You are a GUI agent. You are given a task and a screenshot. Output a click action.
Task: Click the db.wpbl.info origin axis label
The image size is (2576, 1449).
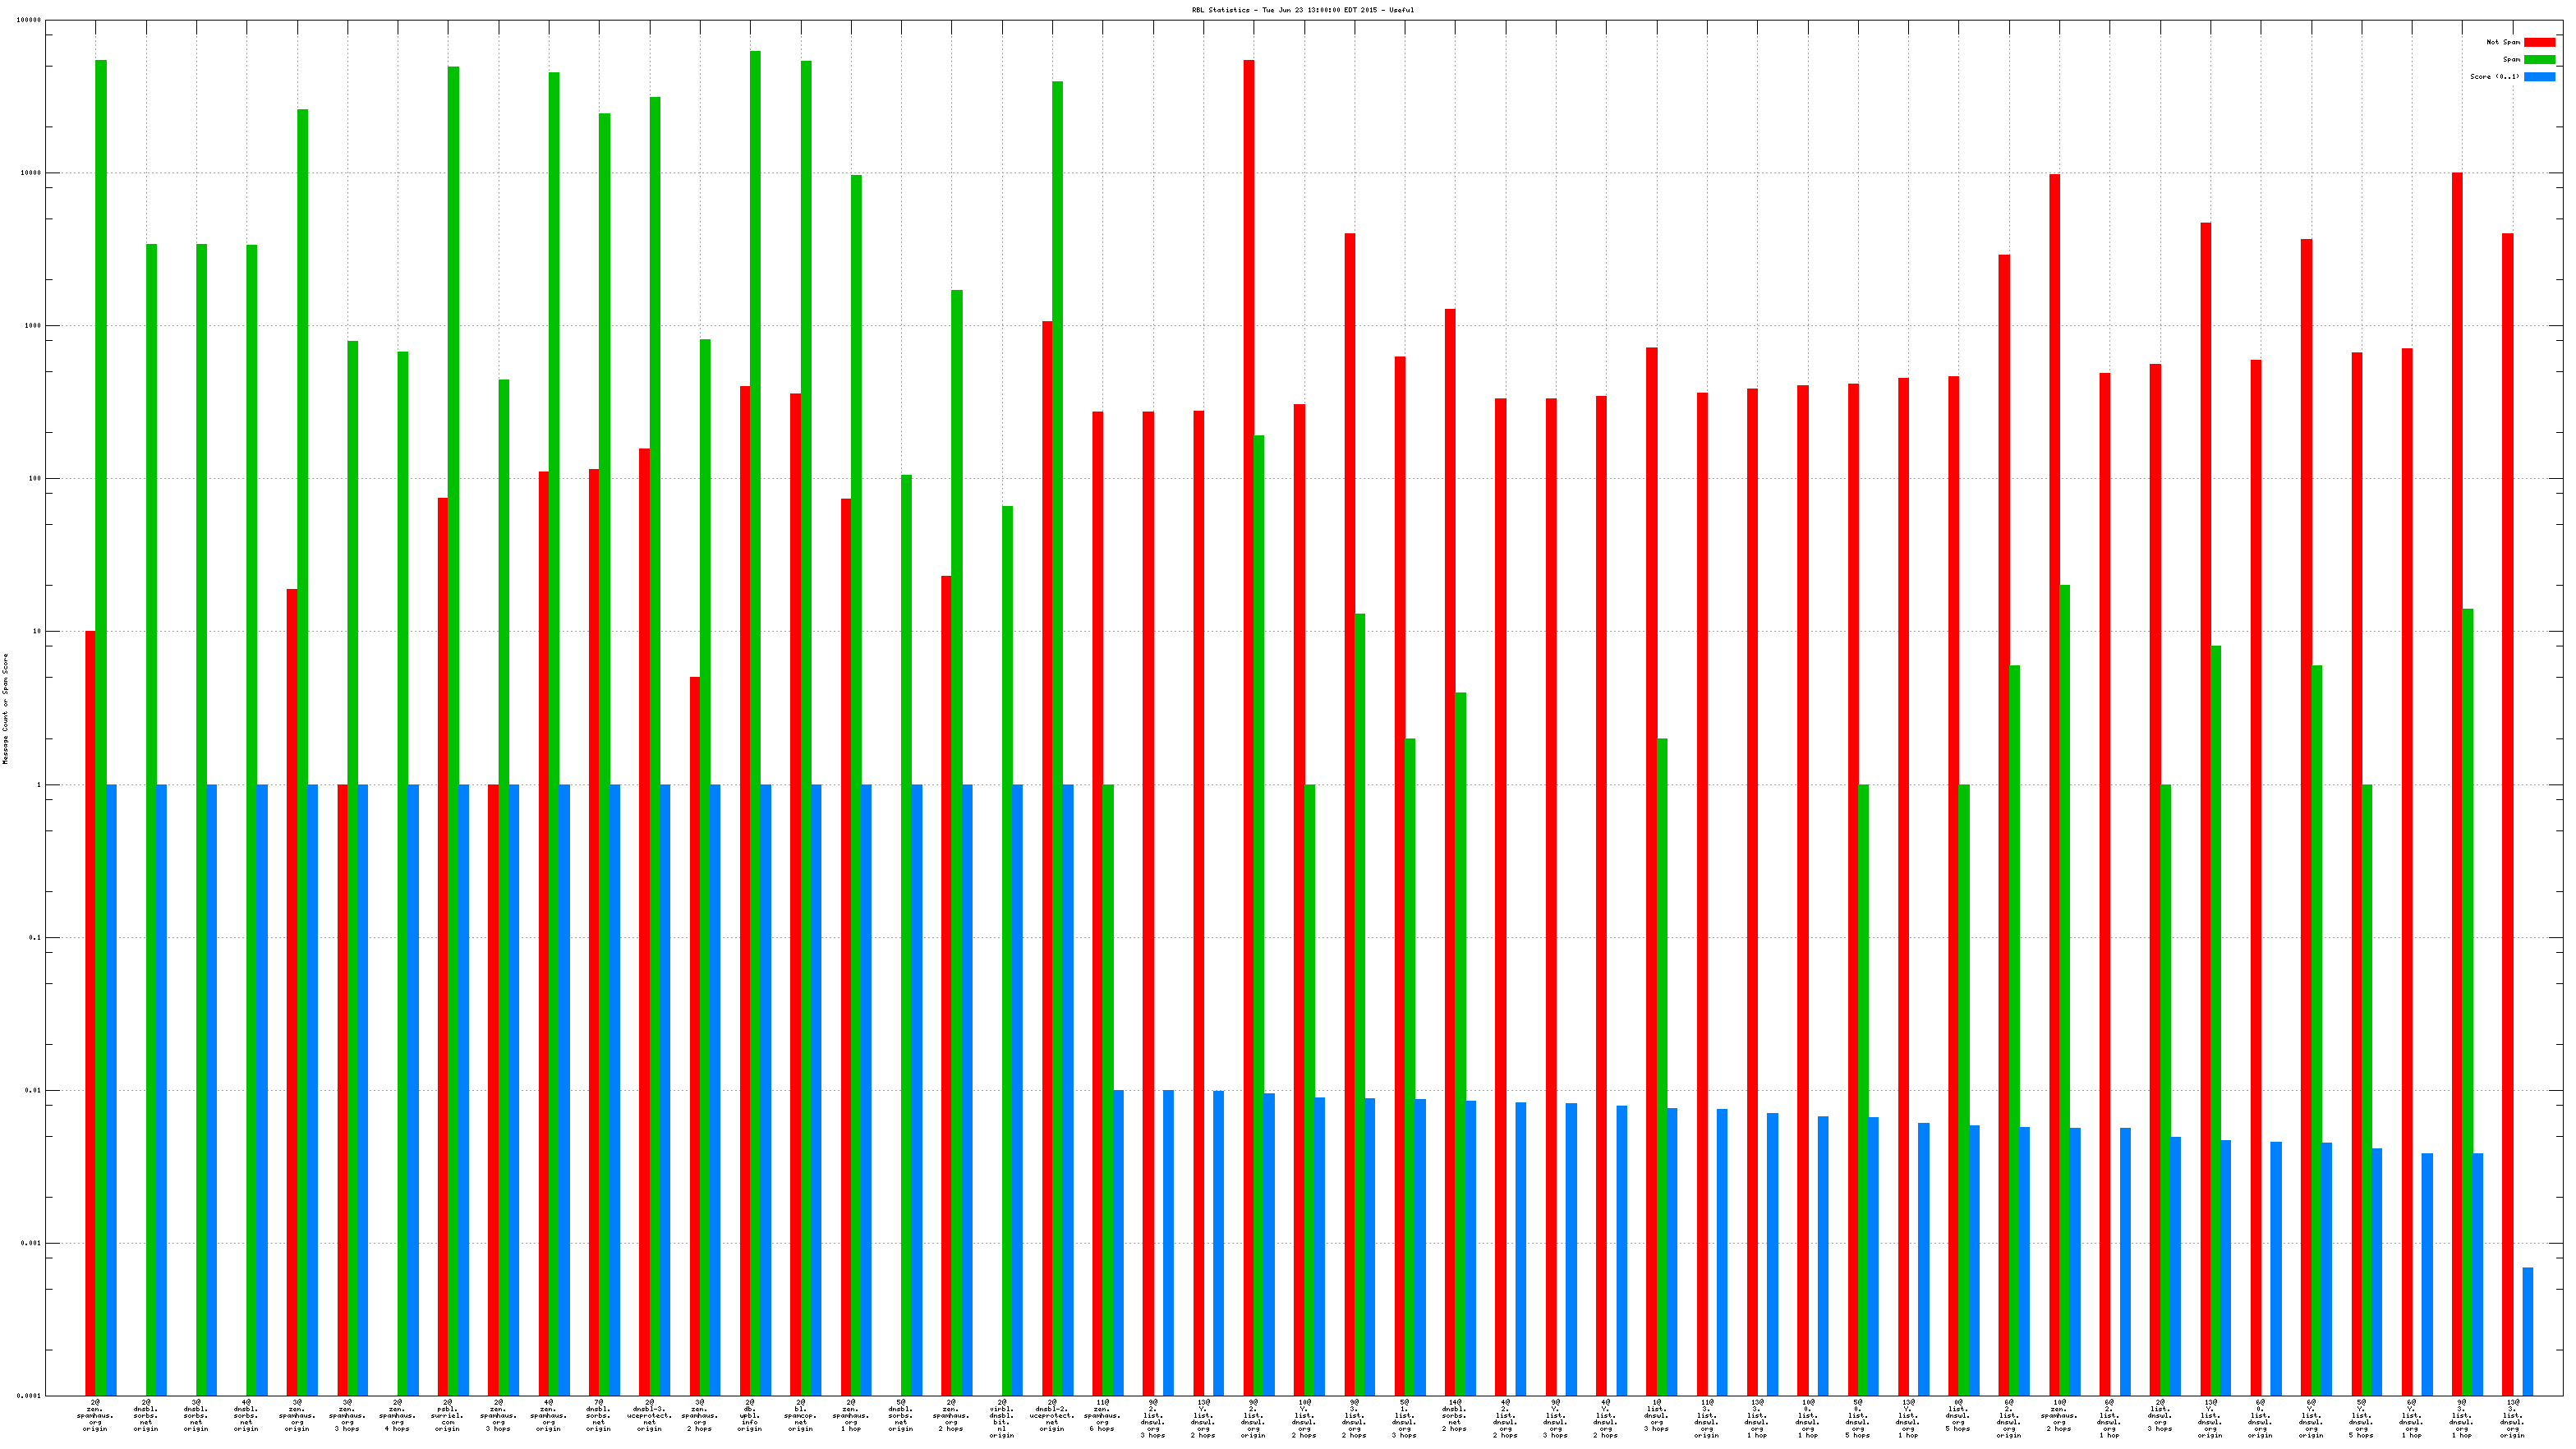tap(750, 1415)
